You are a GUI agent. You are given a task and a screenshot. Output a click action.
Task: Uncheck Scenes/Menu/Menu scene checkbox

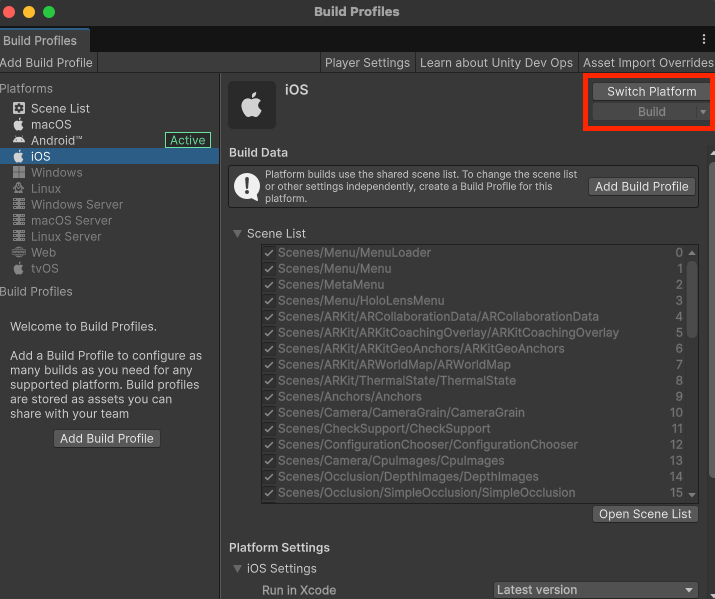[x=269, y=269]
